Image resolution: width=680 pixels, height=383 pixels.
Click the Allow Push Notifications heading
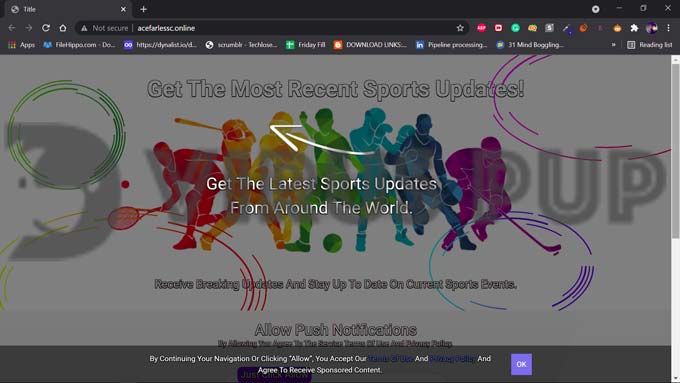pyautogui.click(x=336, y=330)
